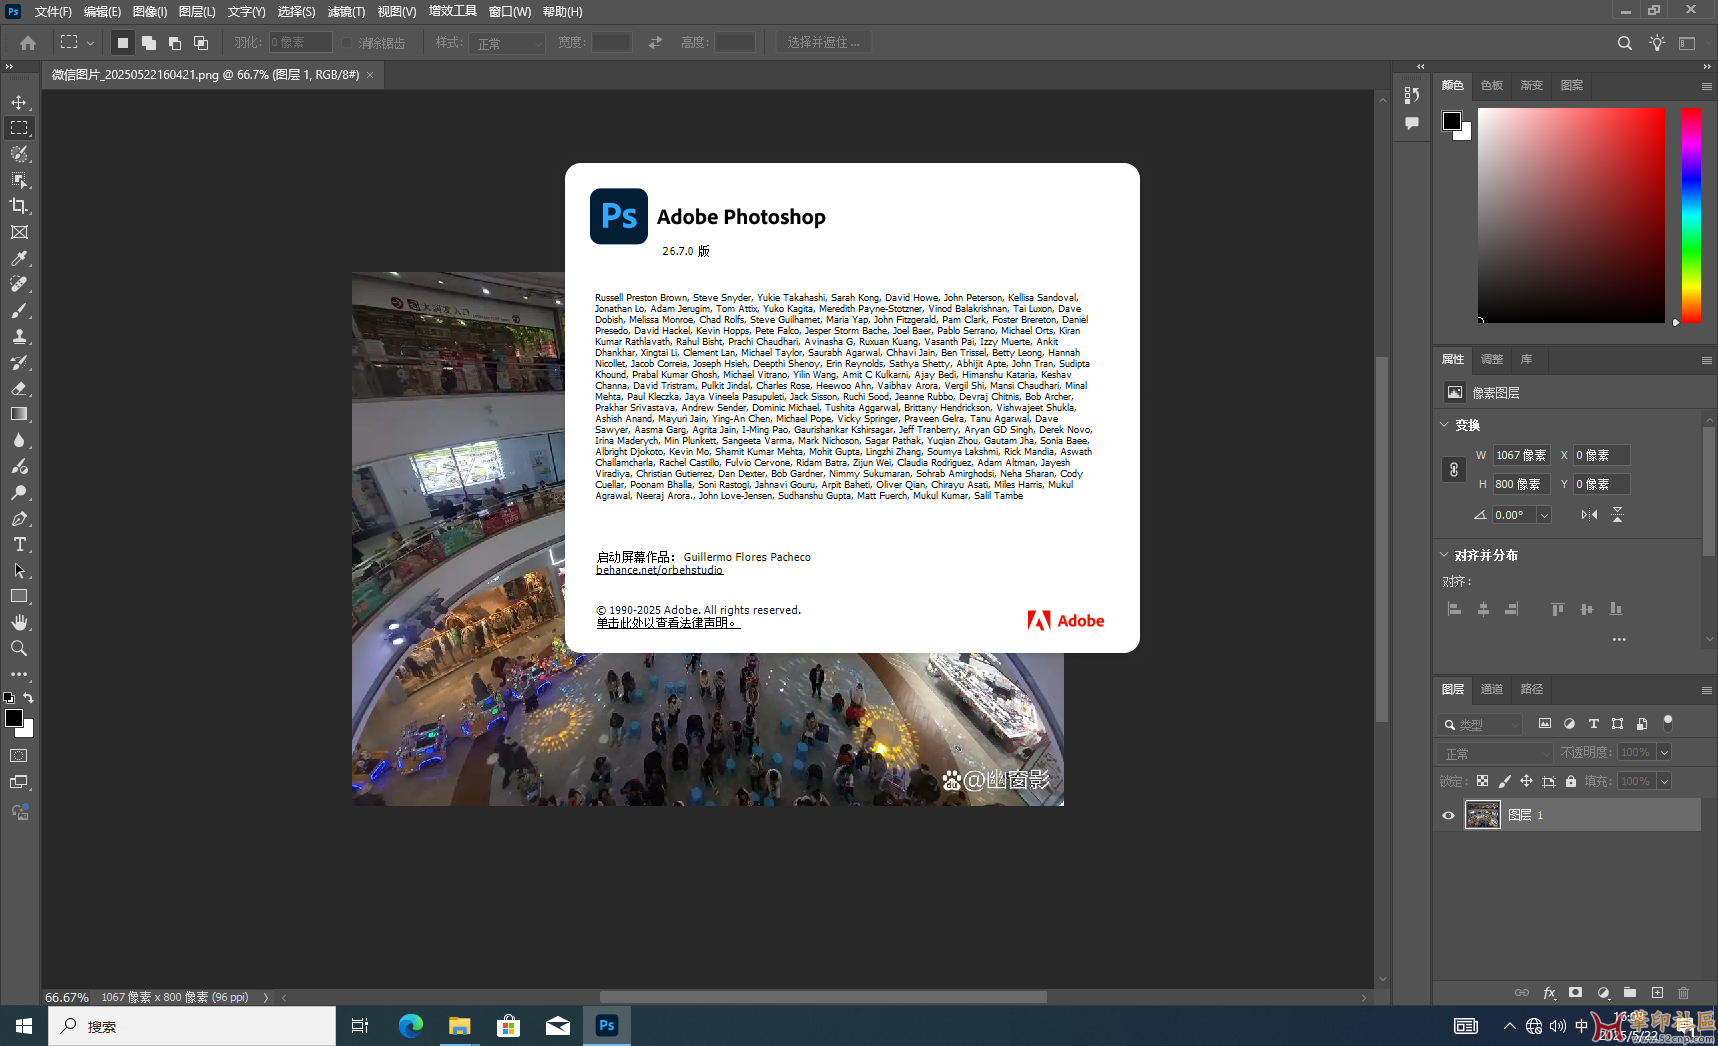Create a new layer with plus icon
1718x1046 pixels.
(x=1657, y=993)
